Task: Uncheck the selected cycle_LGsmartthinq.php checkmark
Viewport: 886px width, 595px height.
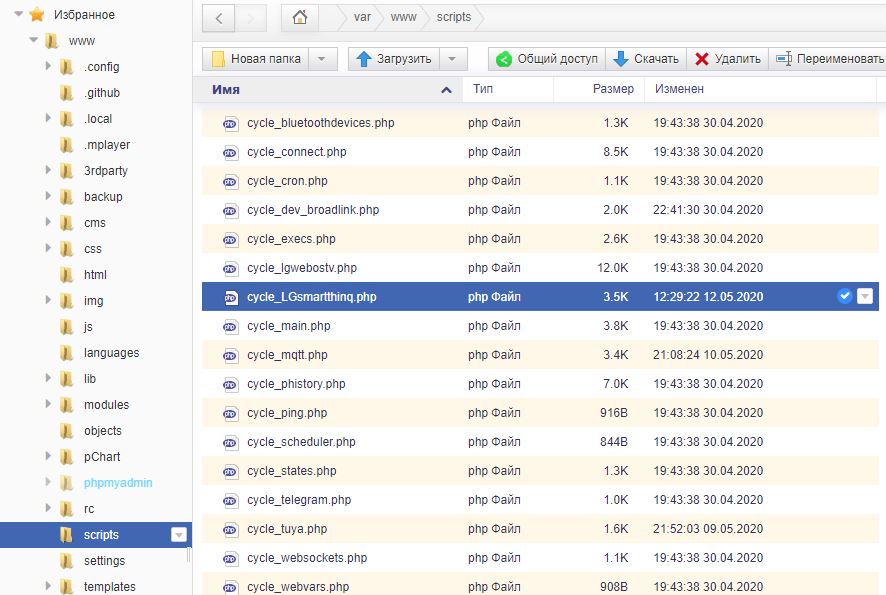Action: 845,296
